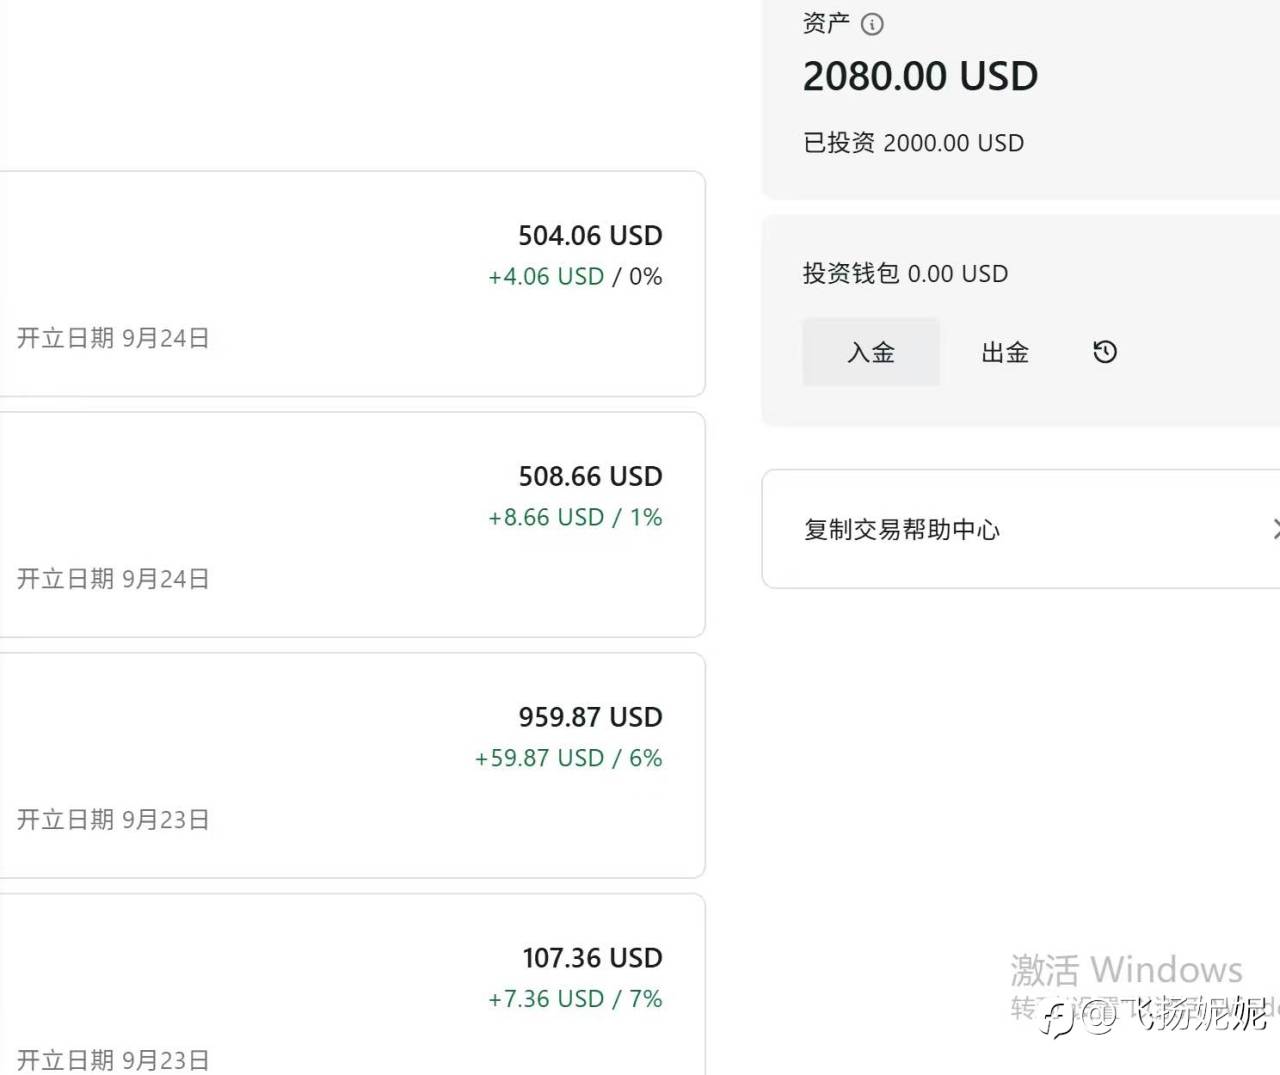
Task: Click the +59.87 USD / 6% profit
Action: point(568,759)
